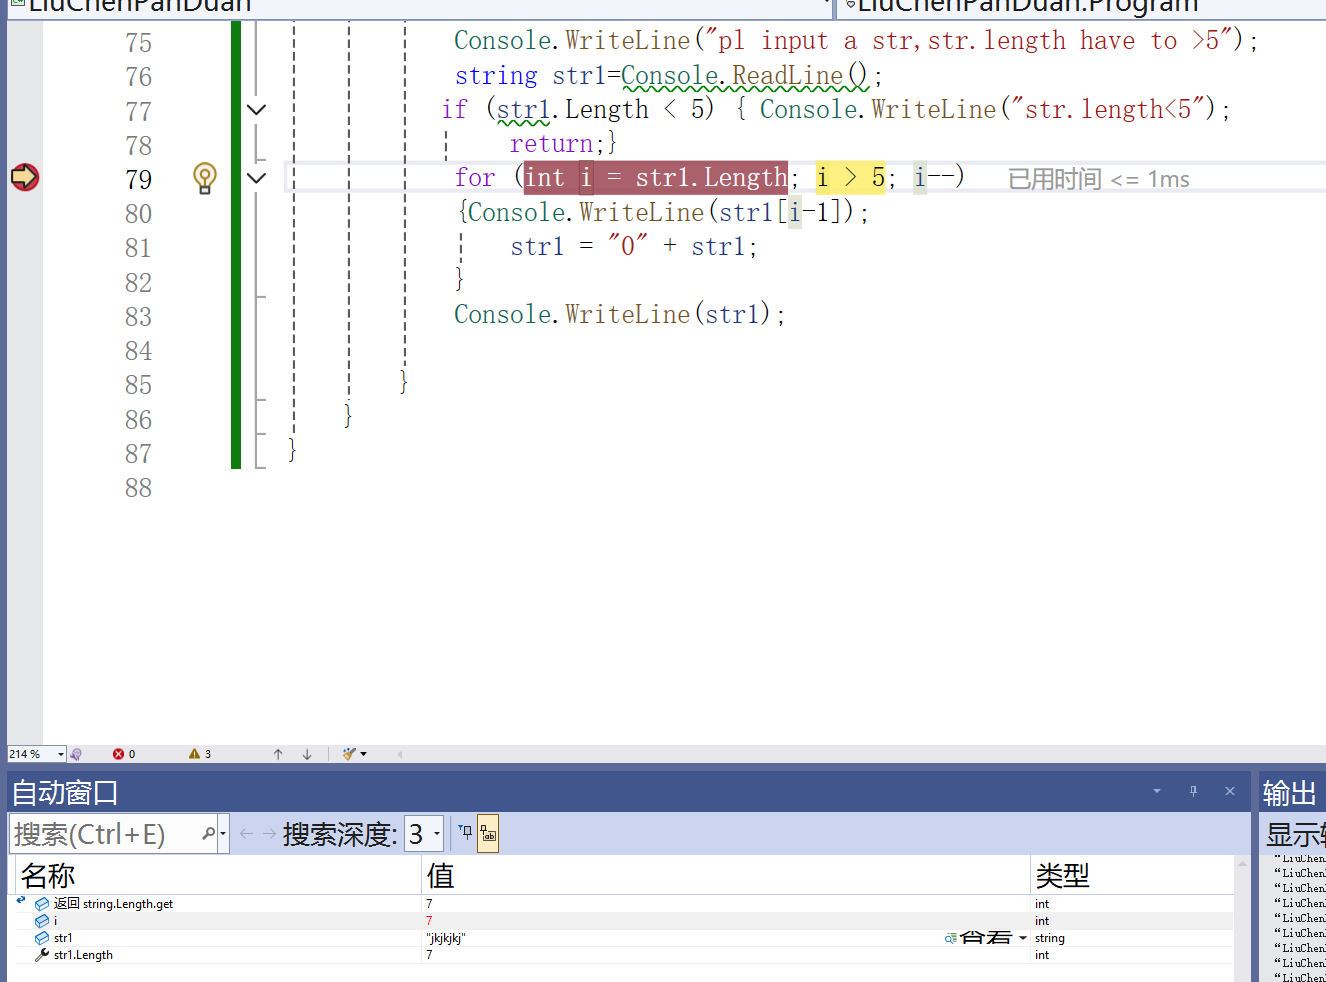
Task: Select the variable i row in Autos
Action: coord(624,921)
